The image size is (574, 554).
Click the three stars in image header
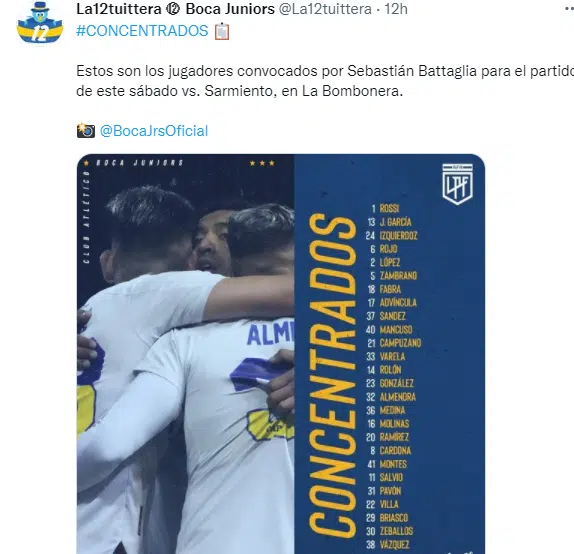coord(262,163)
